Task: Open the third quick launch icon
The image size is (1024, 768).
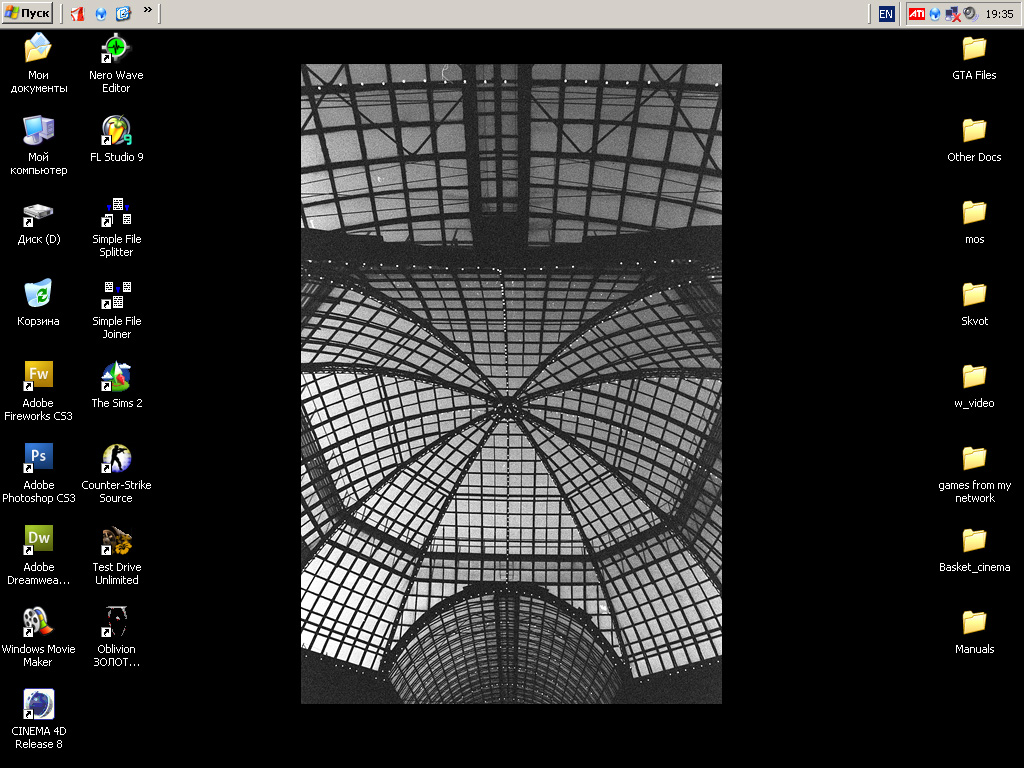Action: tap(123, 13)
